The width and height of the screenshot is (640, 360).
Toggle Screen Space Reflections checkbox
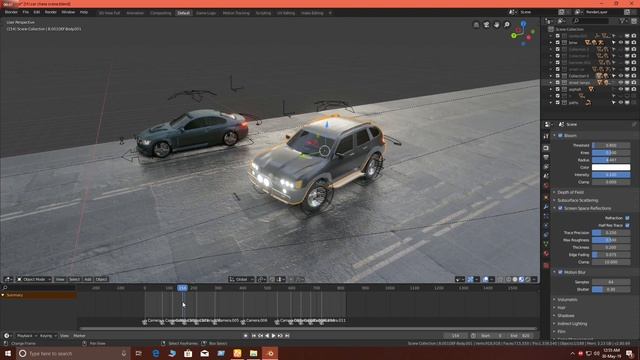click(x=560, y=208)
